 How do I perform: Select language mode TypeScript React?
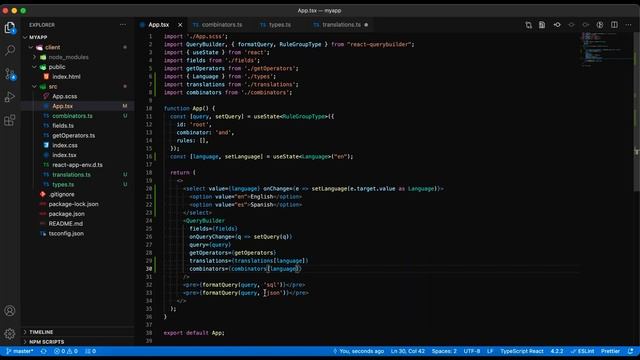522,351
